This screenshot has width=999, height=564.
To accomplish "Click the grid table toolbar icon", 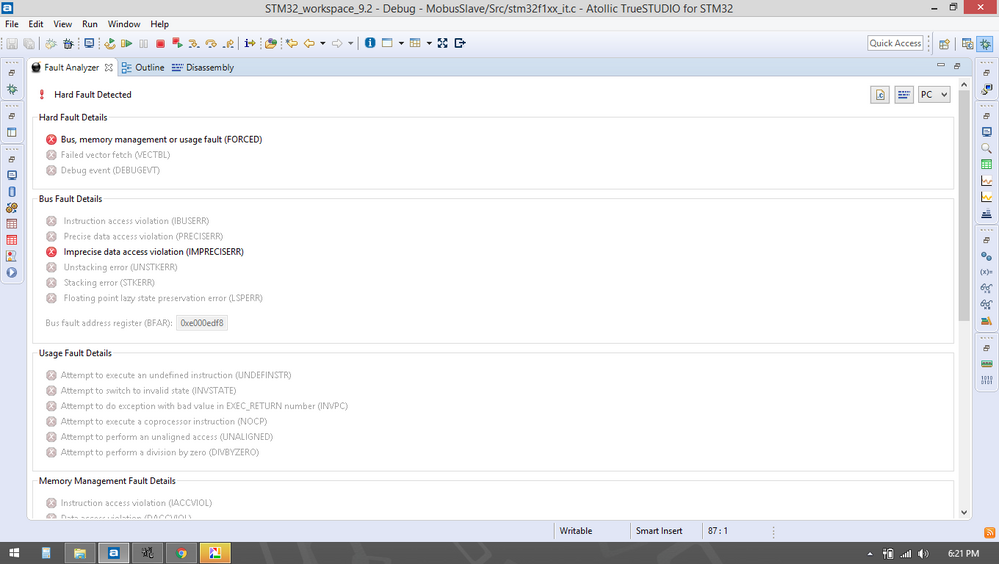I will pyautogui.click(x=415, y=43).
